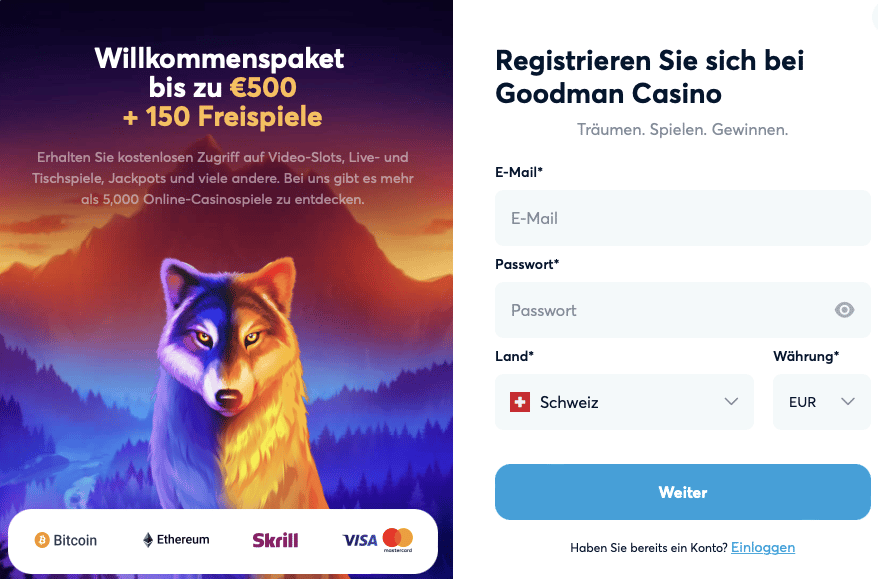The image size is (878, 579).
Task: Expand the Währung currency selector
Action: [x=821, y=401]
